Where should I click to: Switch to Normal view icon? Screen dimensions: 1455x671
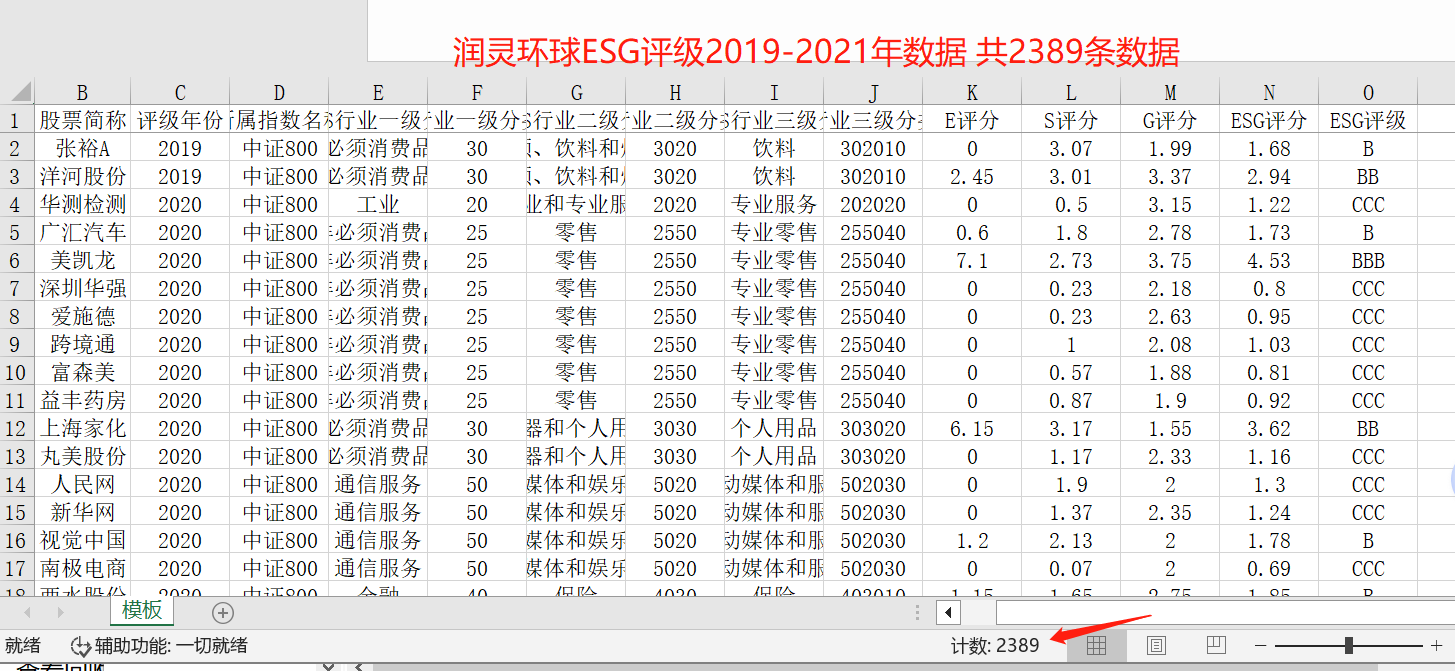[1097, 645]
